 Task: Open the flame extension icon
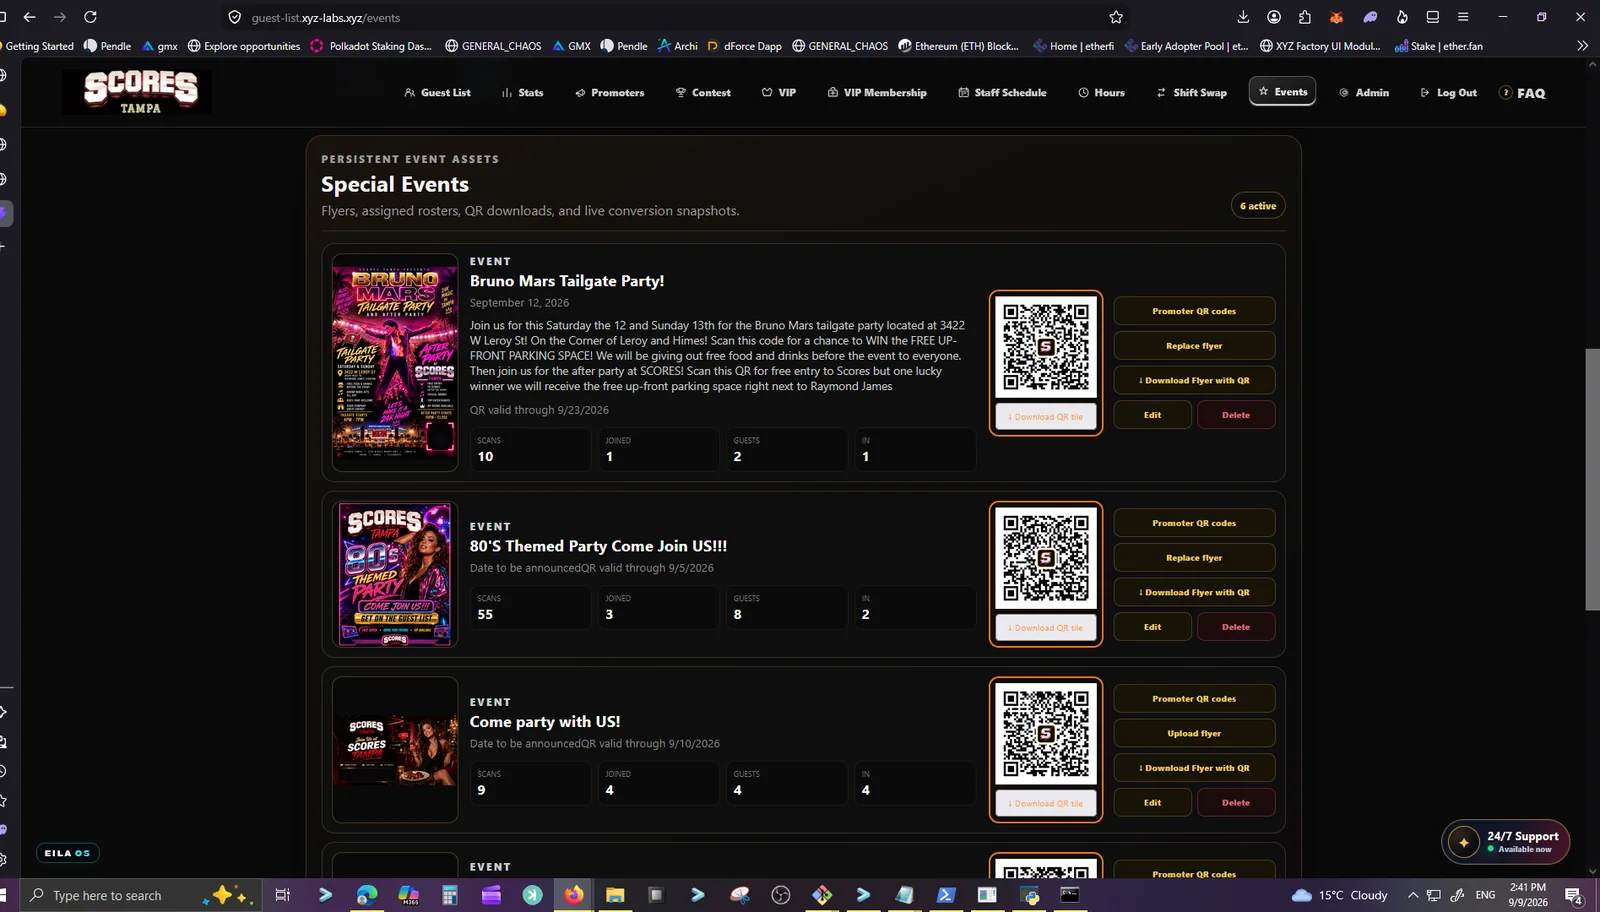point(1402,17)
